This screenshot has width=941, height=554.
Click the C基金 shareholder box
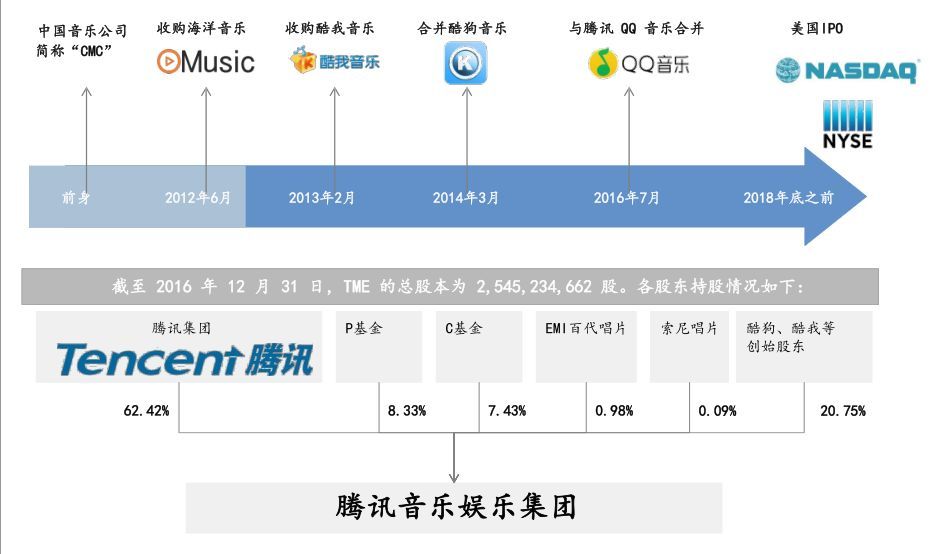[x=479, y=346]
